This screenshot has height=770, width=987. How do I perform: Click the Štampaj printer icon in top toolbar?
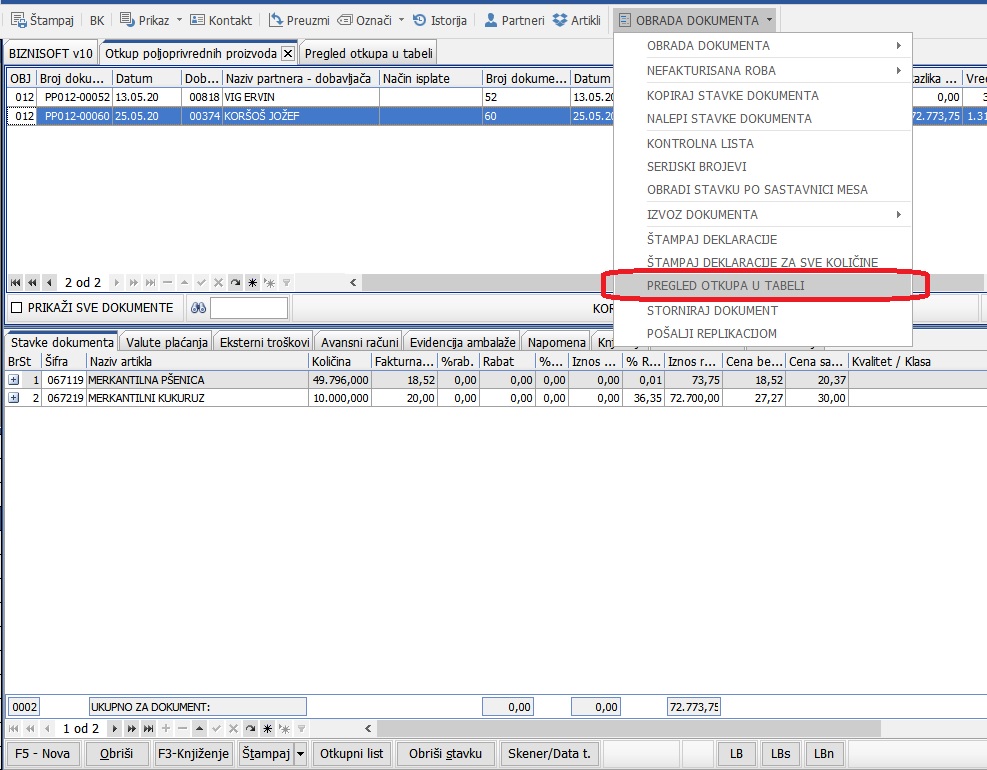point(19,20)
